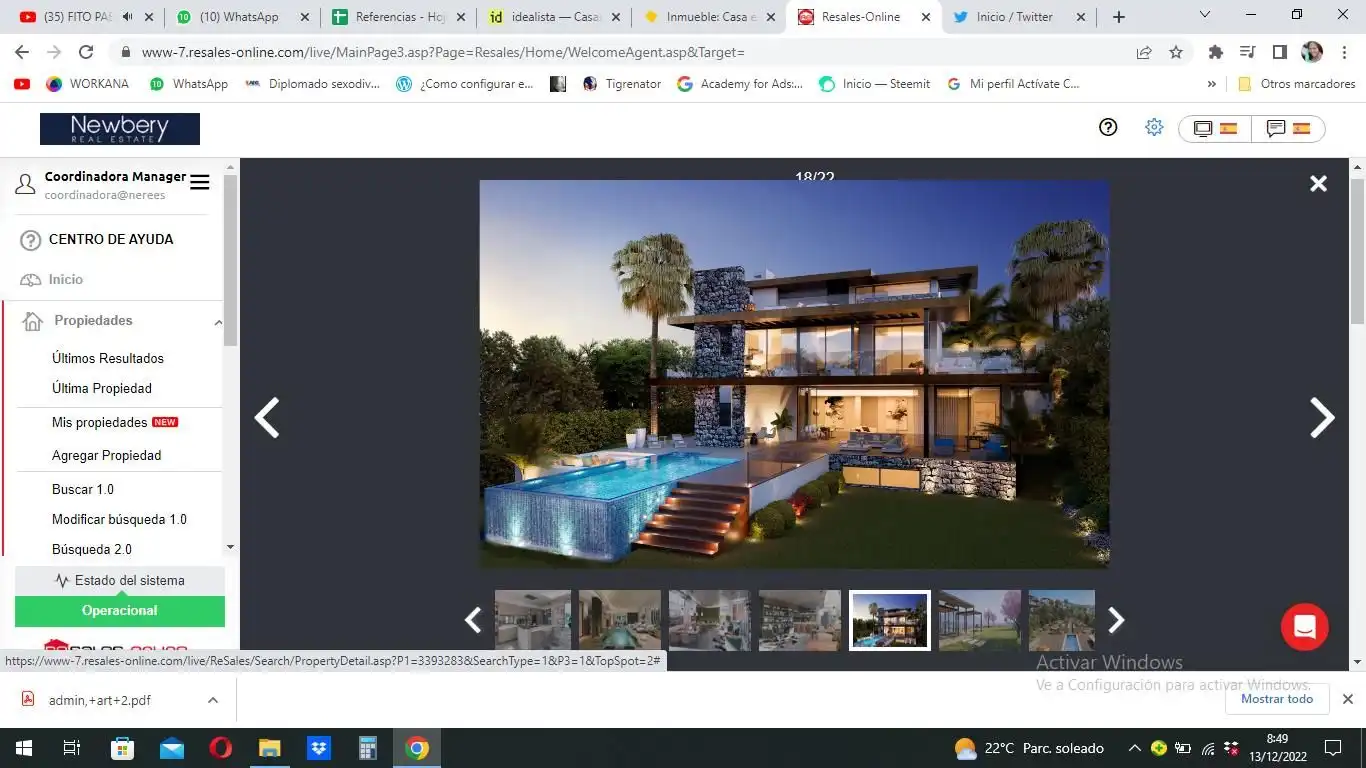This screenshot has height=768, width=1366.
Task: Move thumbnail strip to earlier thumbnails
Action: click(473, 620)
